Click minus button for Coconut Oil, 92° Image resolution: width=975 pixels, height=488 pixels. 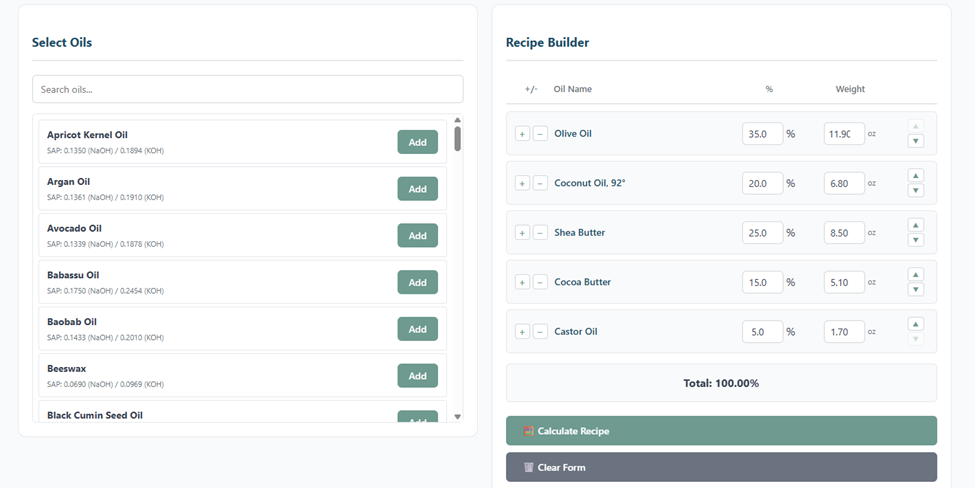pos(540,183)
